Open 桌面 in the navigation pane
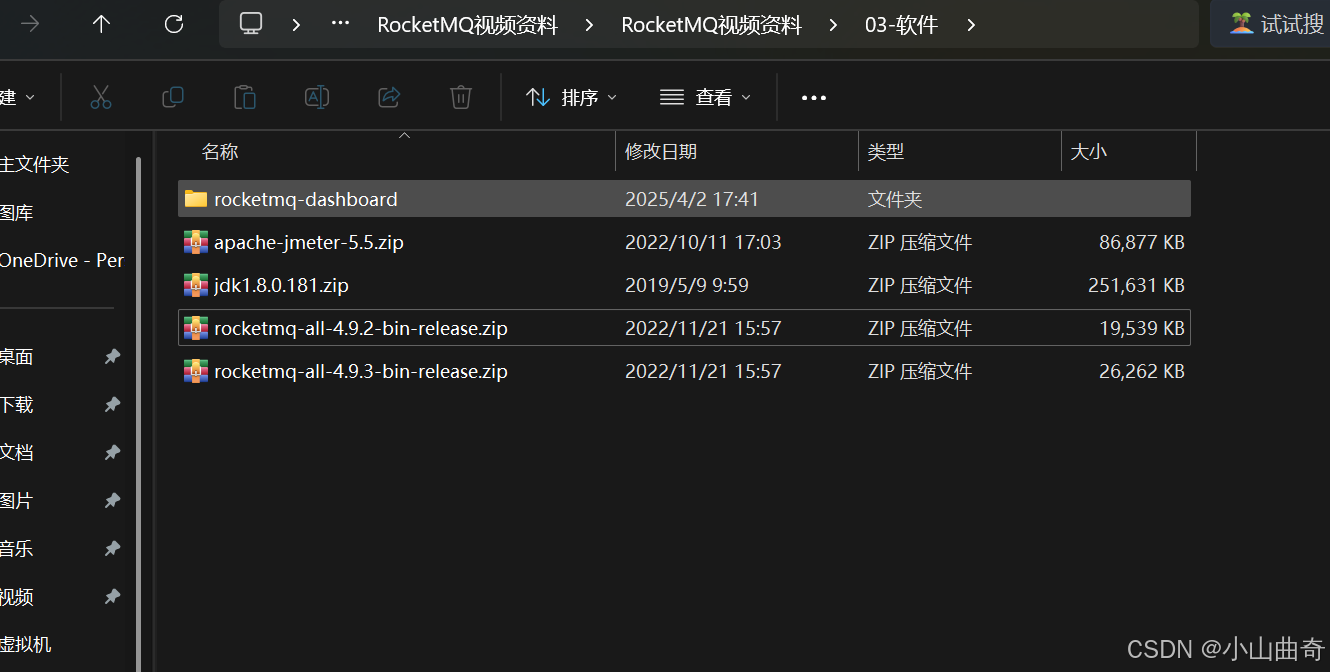 [17, 357]
